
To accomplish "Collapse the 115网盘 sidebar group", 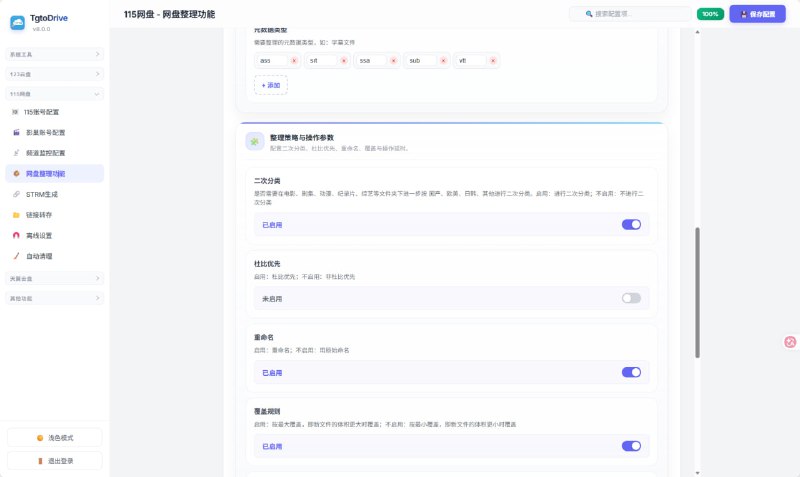I will (x=55, y=94).
